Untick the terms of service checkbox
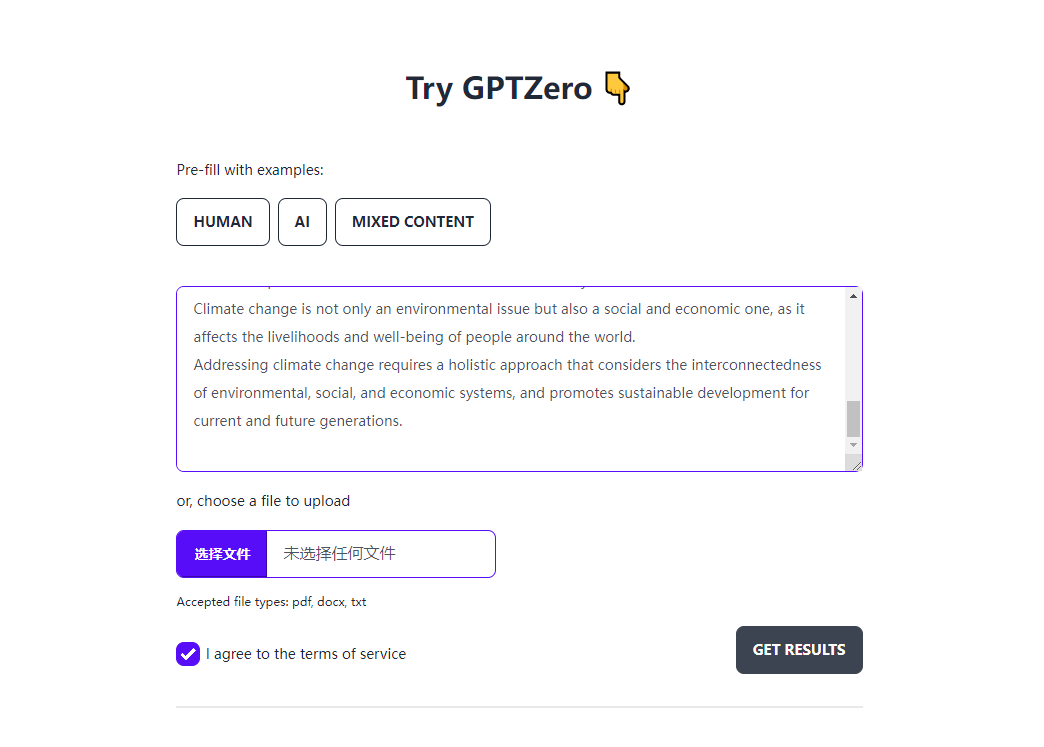This screenshot has height=747, width=1044. 188,654
